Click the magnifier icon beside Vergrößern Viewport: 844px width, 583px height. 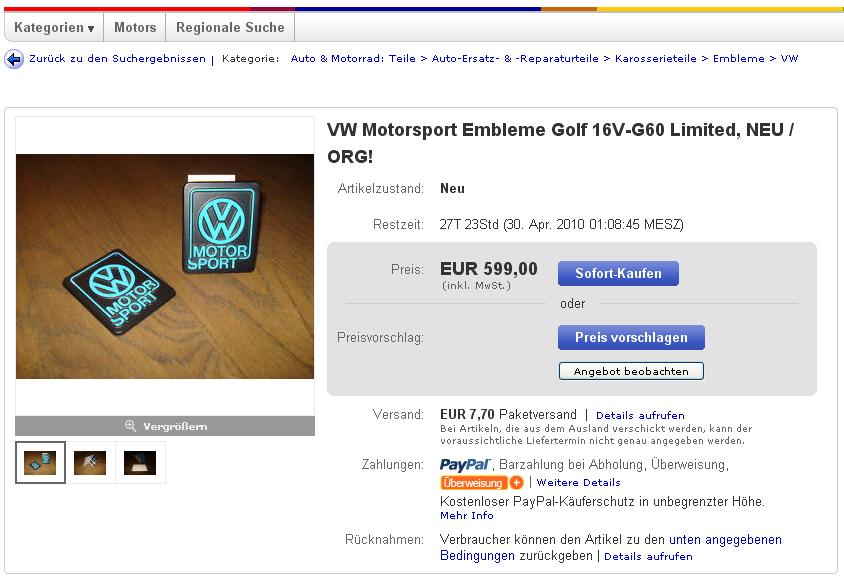(130, 426)
